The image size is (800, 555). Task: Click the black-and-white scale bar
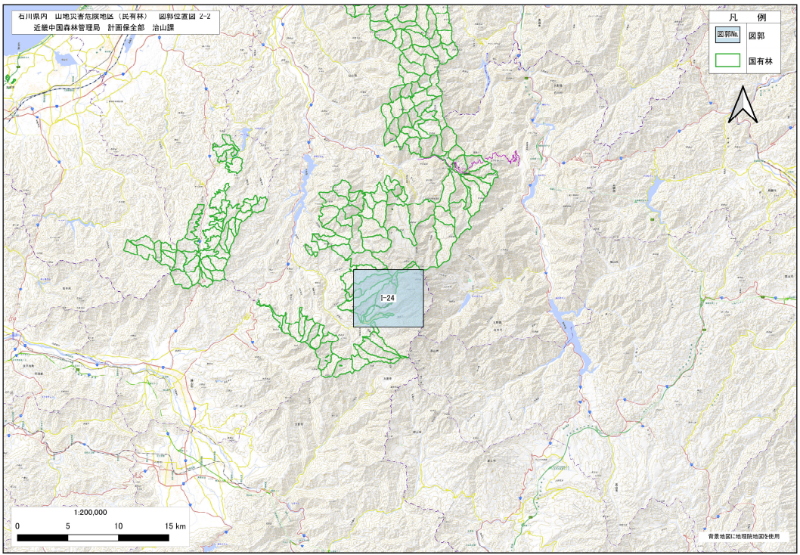tap(93, 538)
